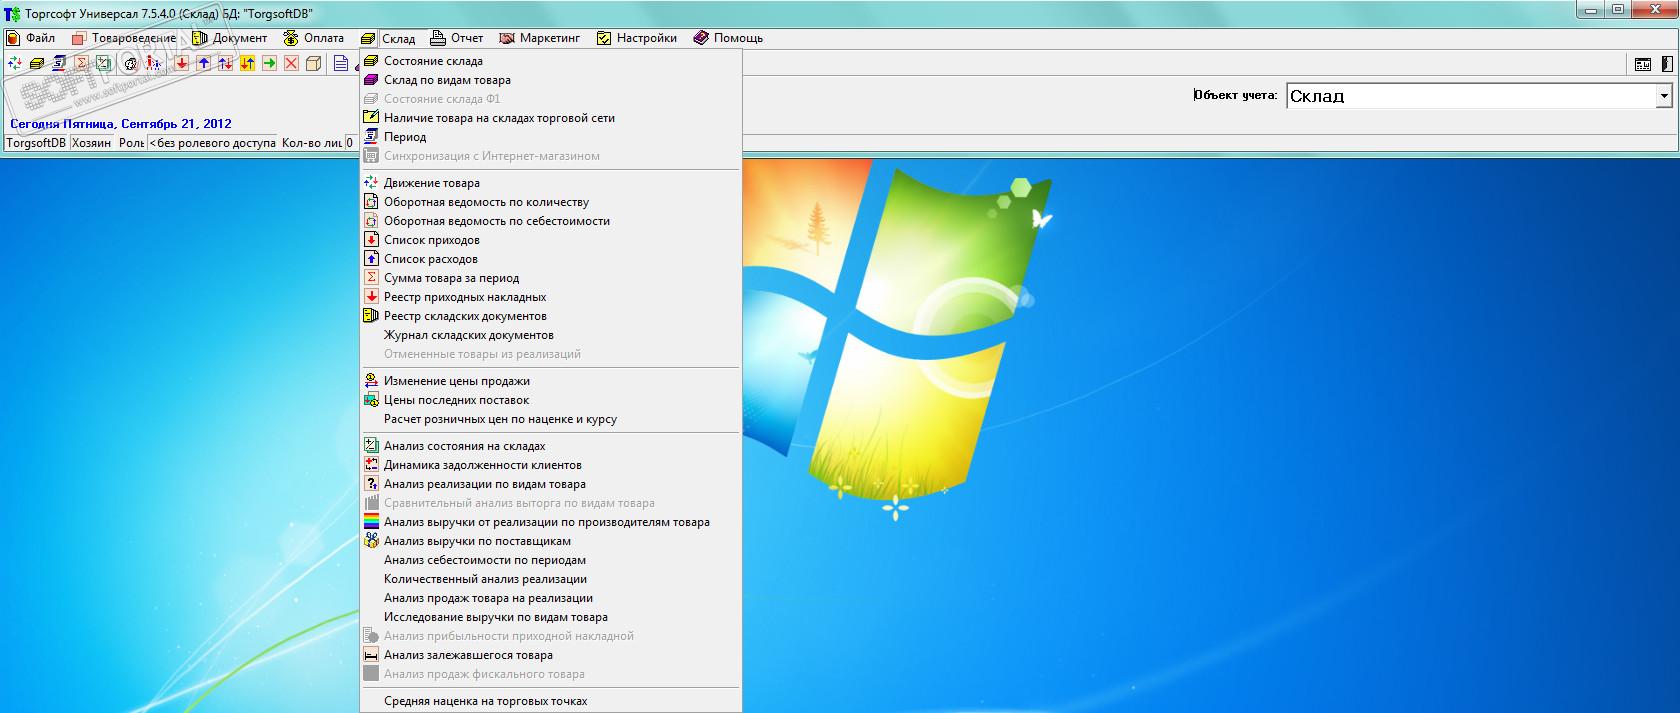This screenshot has height=713, width=1680.
Task: Click the goods movement arrows toolbar icon
Action: click(15, 63)
